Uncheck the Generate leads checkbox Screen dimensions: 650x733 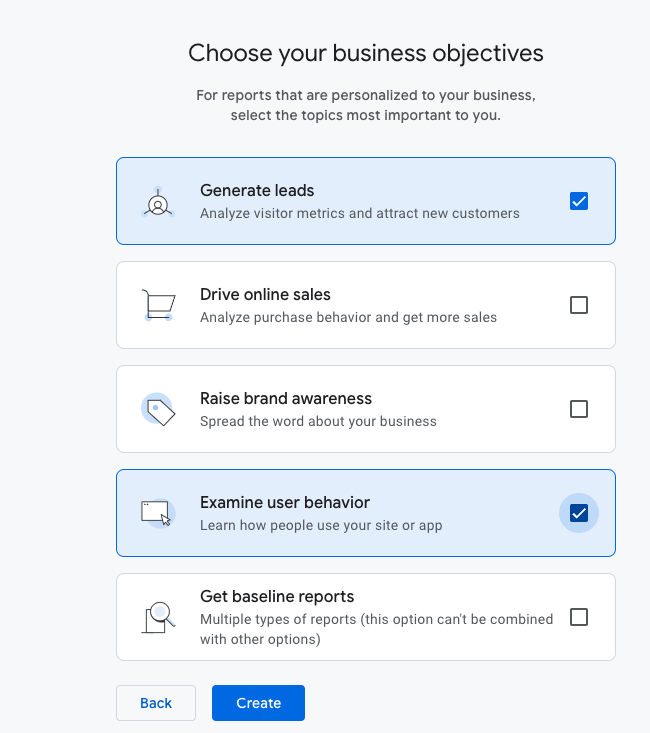579,201
